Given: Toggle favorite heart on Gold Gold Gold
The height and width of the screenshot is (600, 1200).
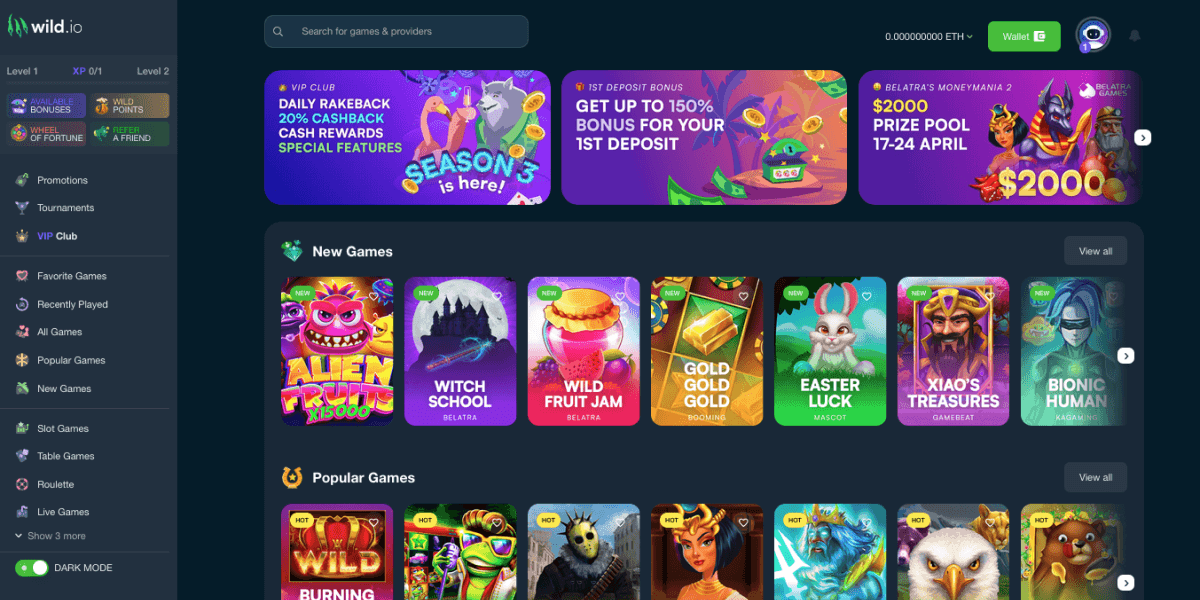Looking at the screenshot, I should point(743,296).
